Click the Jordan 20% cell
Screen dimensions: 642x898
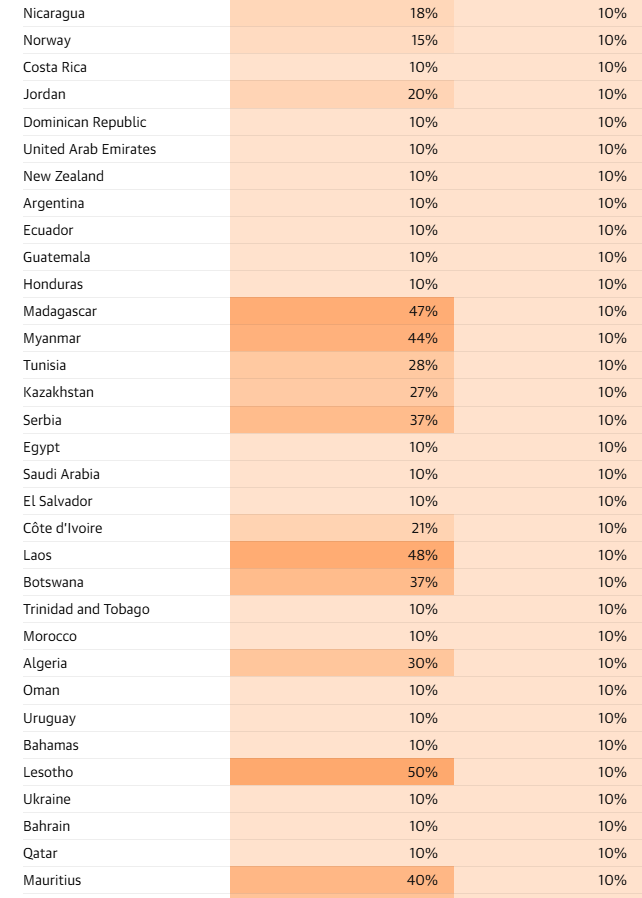(x=342, y=94)
